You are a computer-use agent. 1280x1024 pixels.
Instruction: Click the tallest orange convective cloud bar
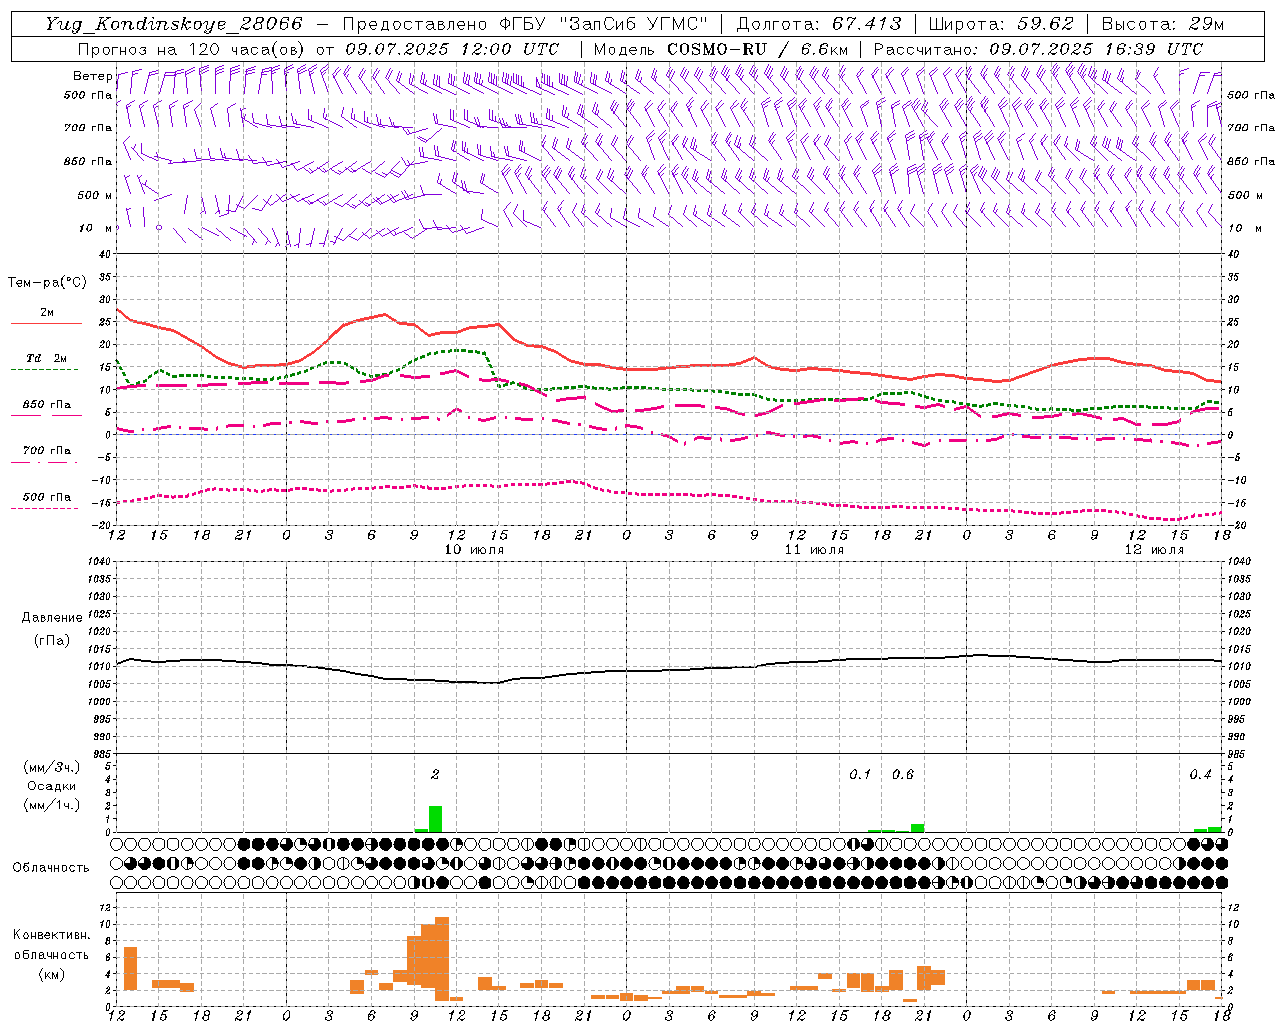pos(442,958)
